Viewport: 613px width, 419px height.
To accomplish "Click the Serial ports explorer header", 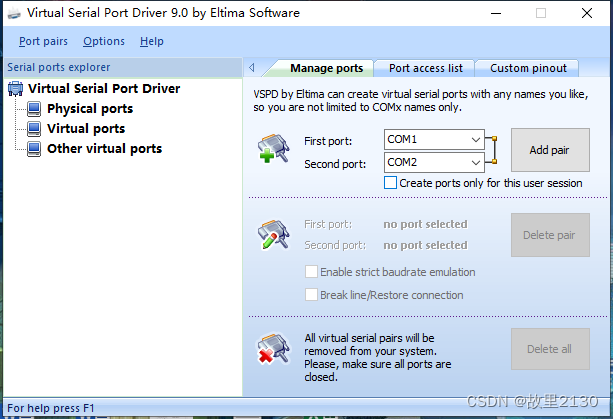I will [x=123, y=67].
